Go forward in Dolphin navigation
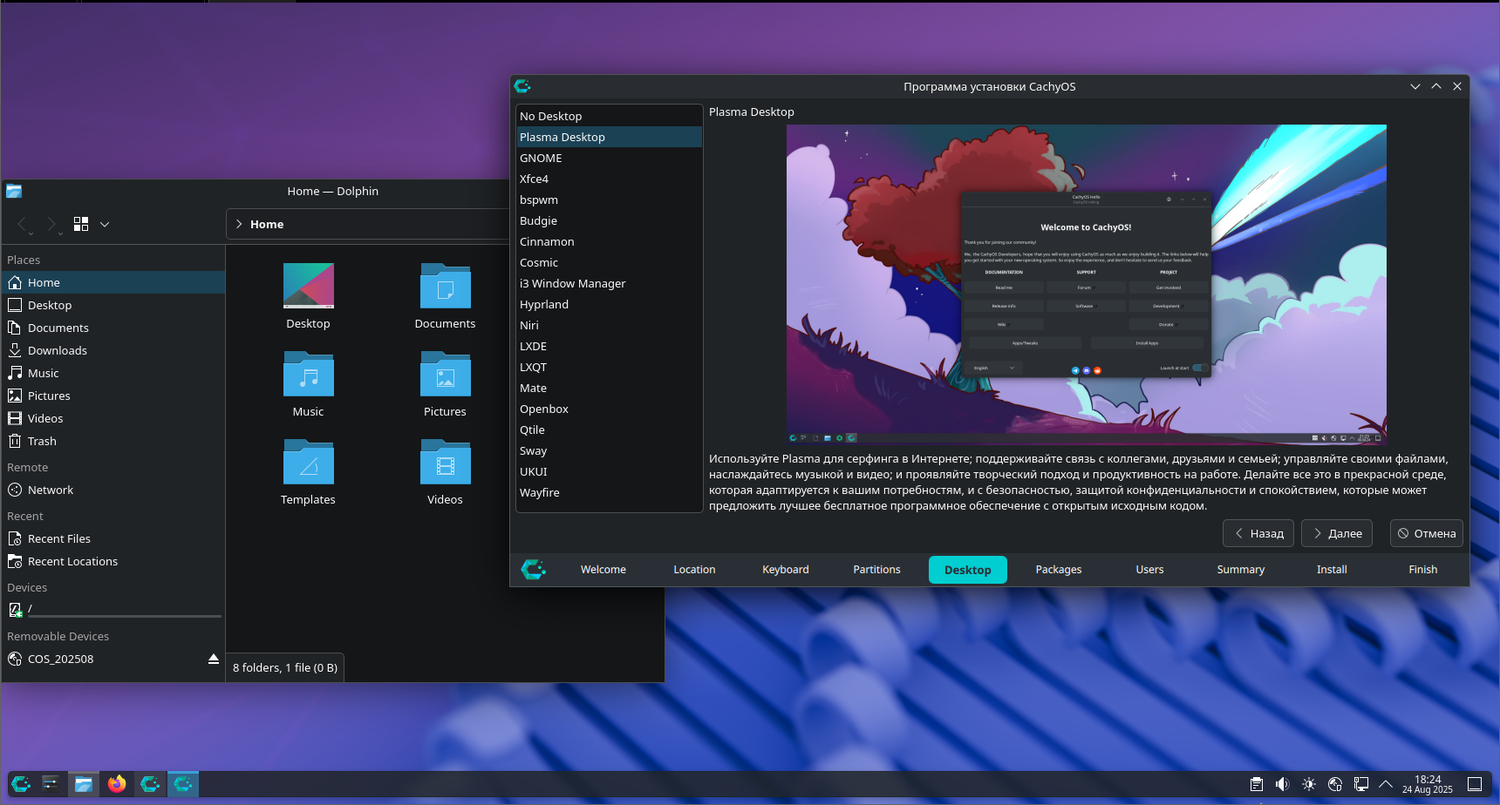The image size is (1500, 805). [52, 224]
